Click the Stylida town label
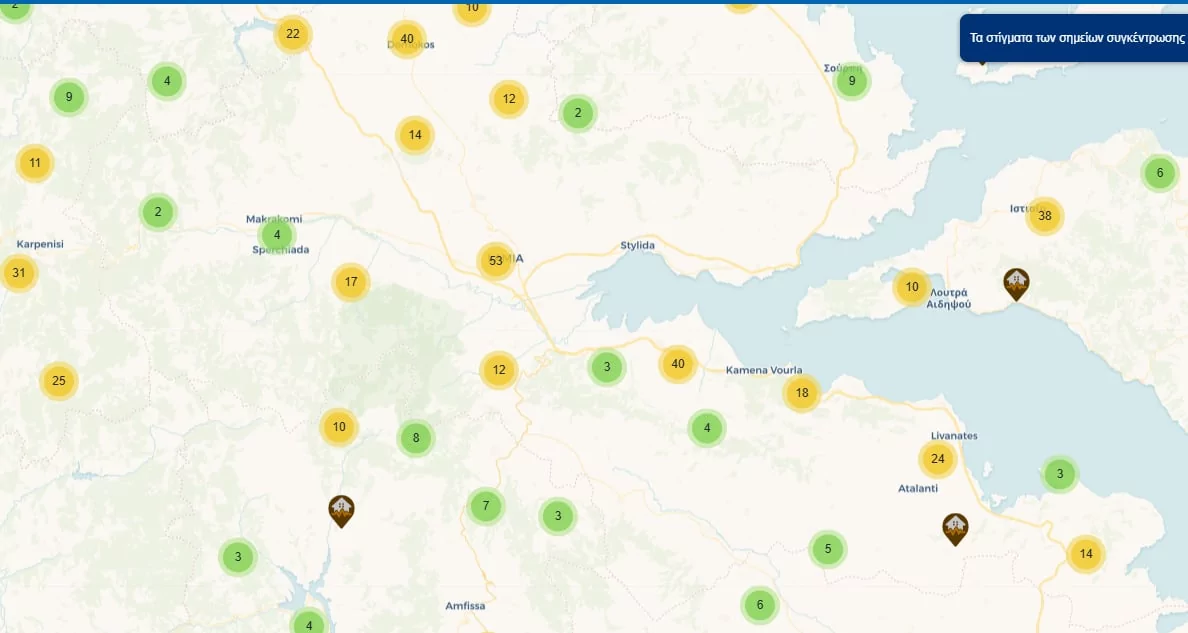The width and height of the screenshot is (1188, 633). click(637, 246)
